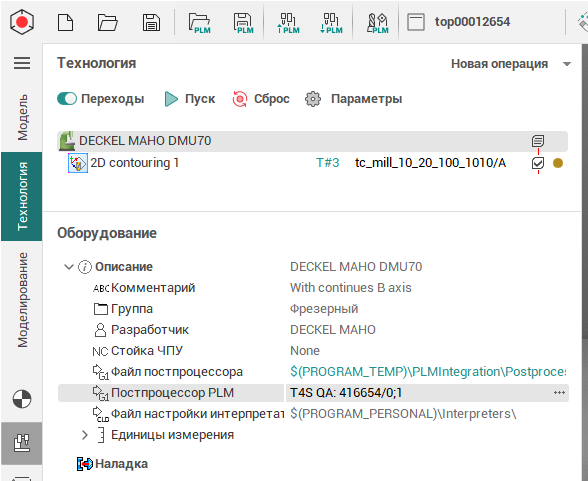Click the machine setup sidebar icon
Screen dimensions: 588x481
click(x=22, y=443)
